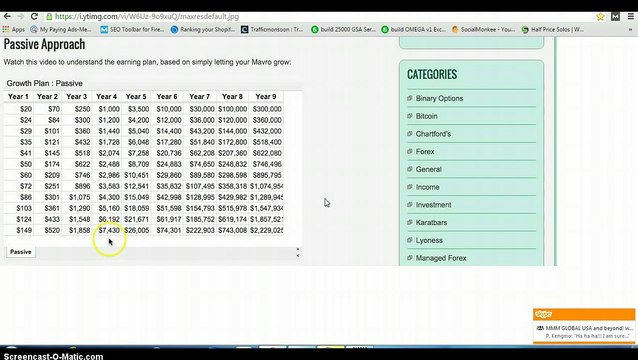Click the Skype logo in notification header

[544, 314]
